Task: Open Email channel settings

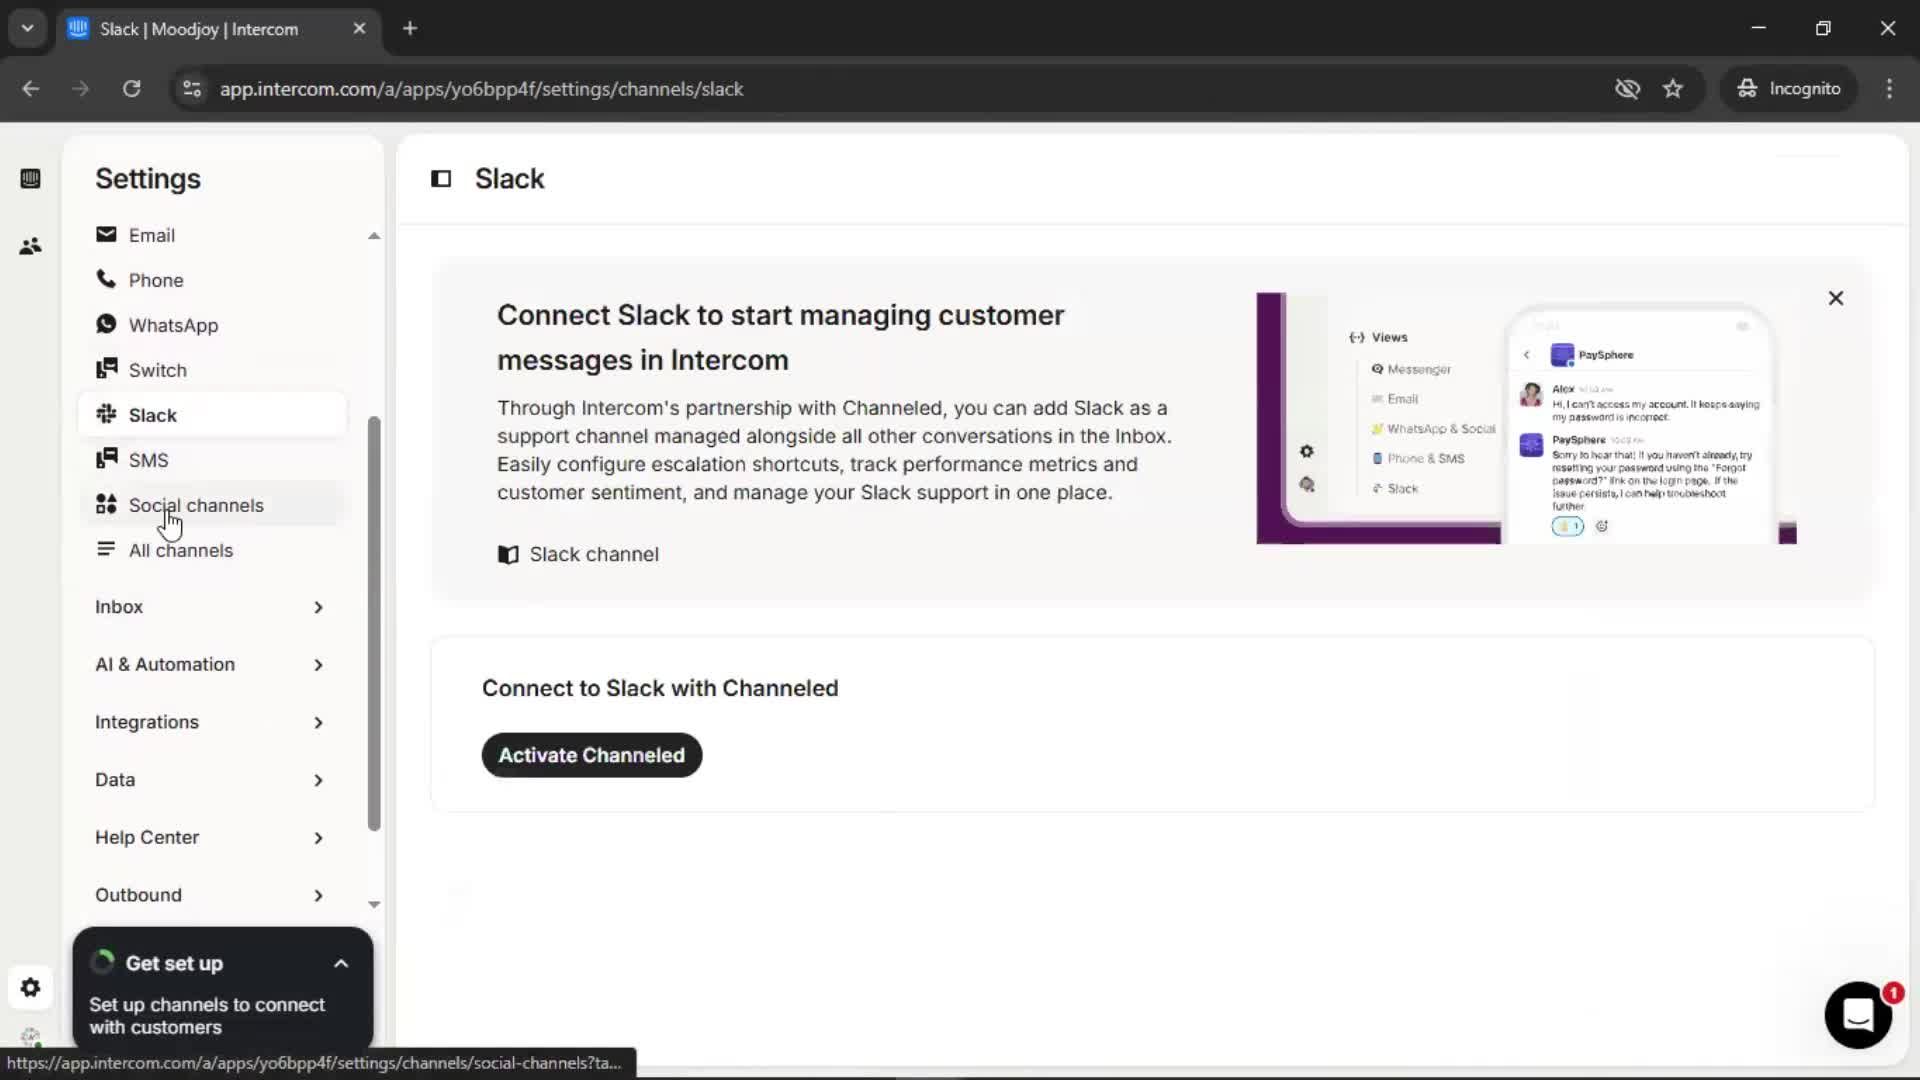Action: point(212,235)
